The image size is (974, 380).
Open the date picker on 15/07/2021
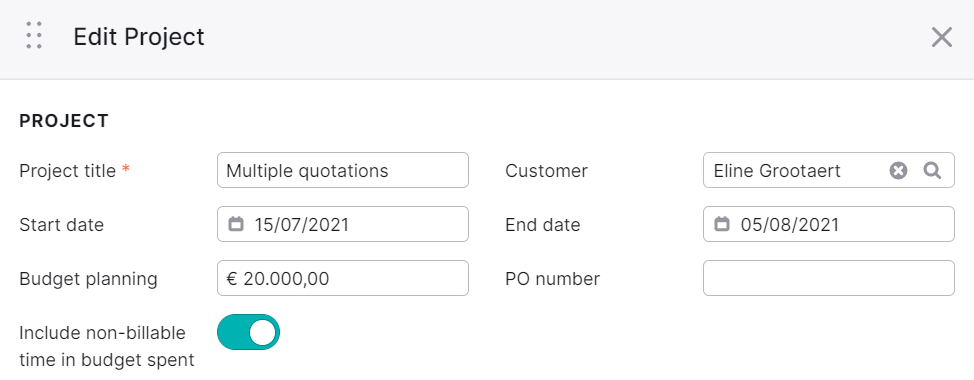pyautogui.click(x=343, y=224)
